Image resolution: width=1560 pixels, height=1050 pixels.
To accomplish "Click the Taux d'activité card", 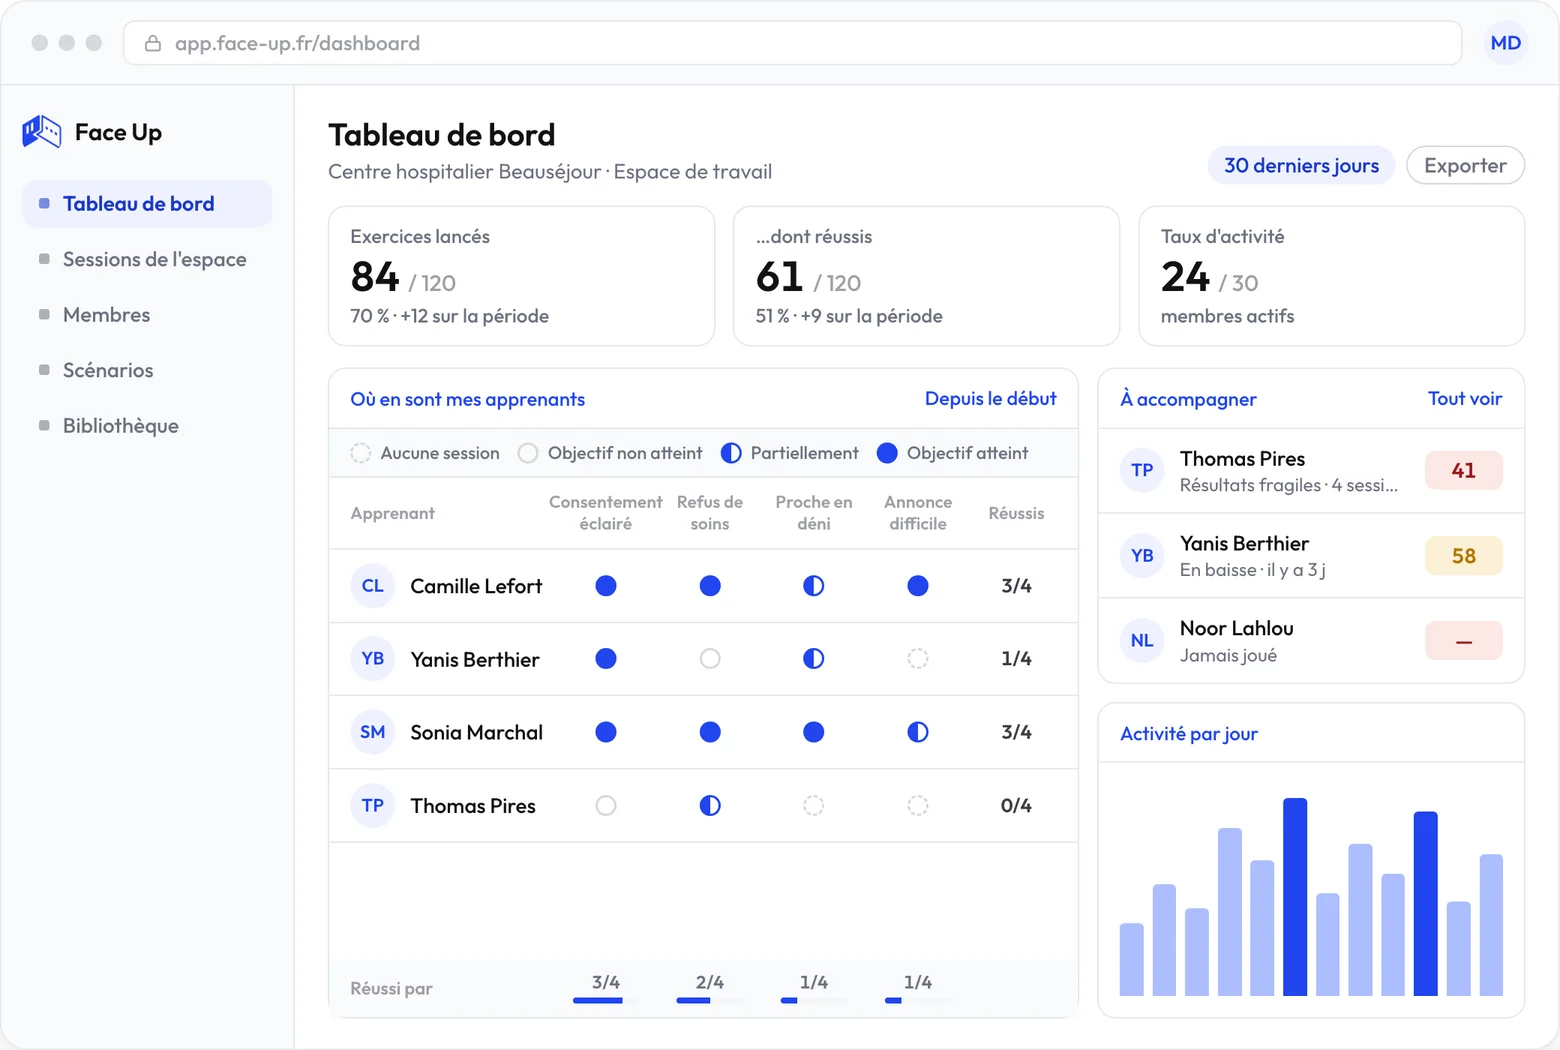I will pos(1331,276).
